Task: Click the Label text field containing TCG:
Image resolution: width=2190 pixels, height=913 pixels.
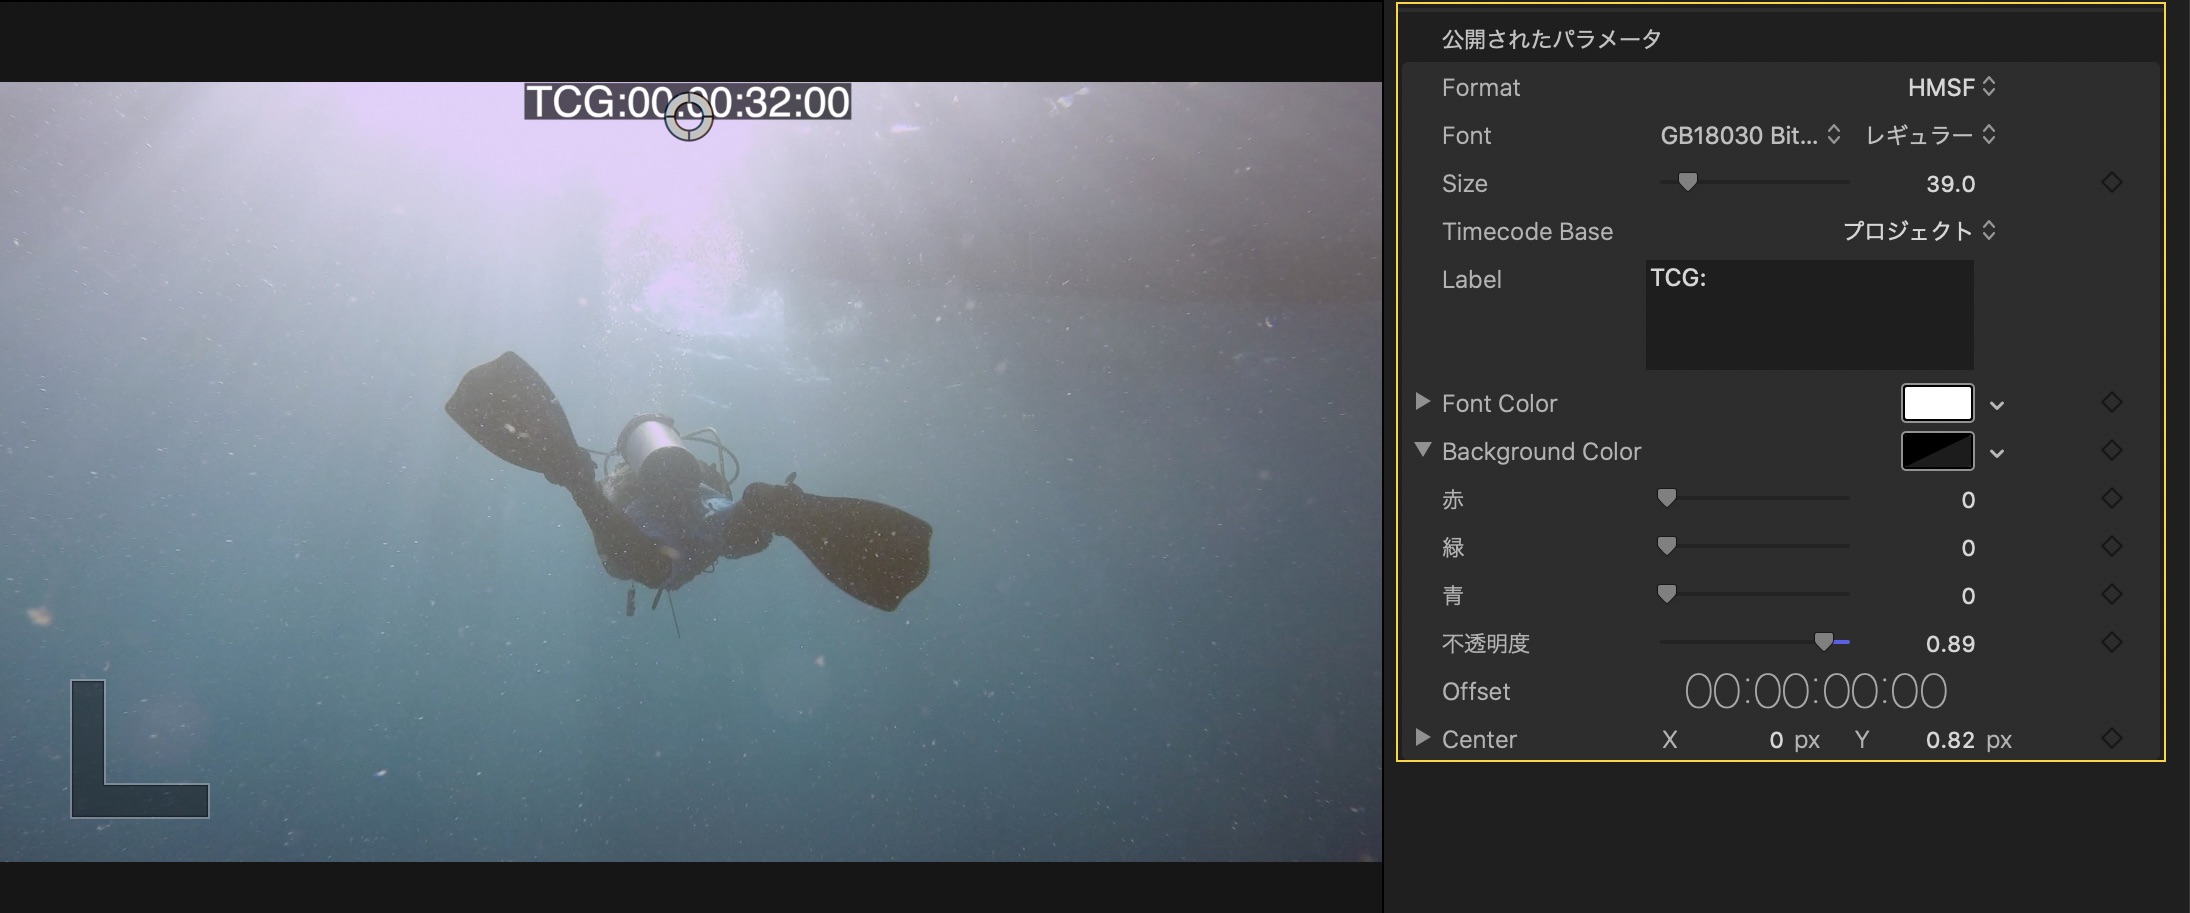Action: (1810, 315)
